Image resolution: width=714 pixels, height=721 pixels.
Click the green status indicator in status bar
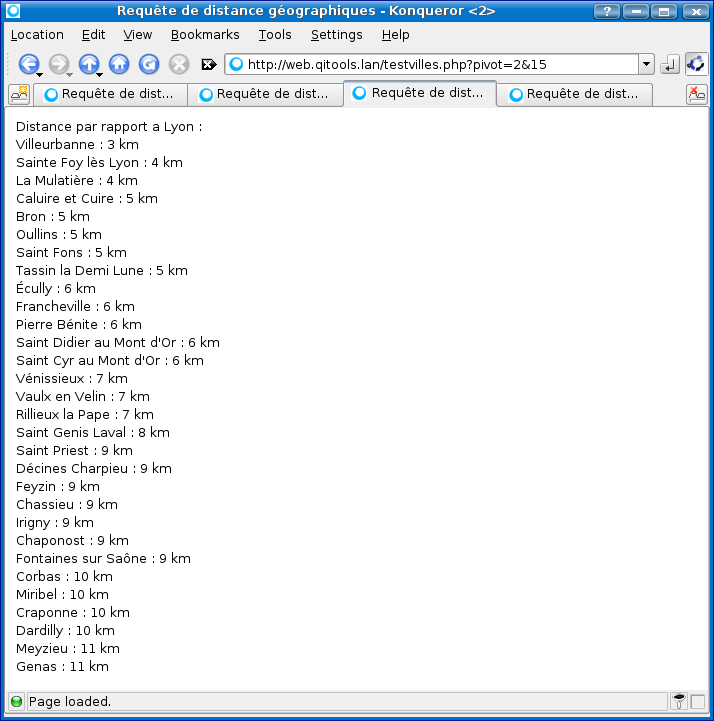[x=16, y=702]
